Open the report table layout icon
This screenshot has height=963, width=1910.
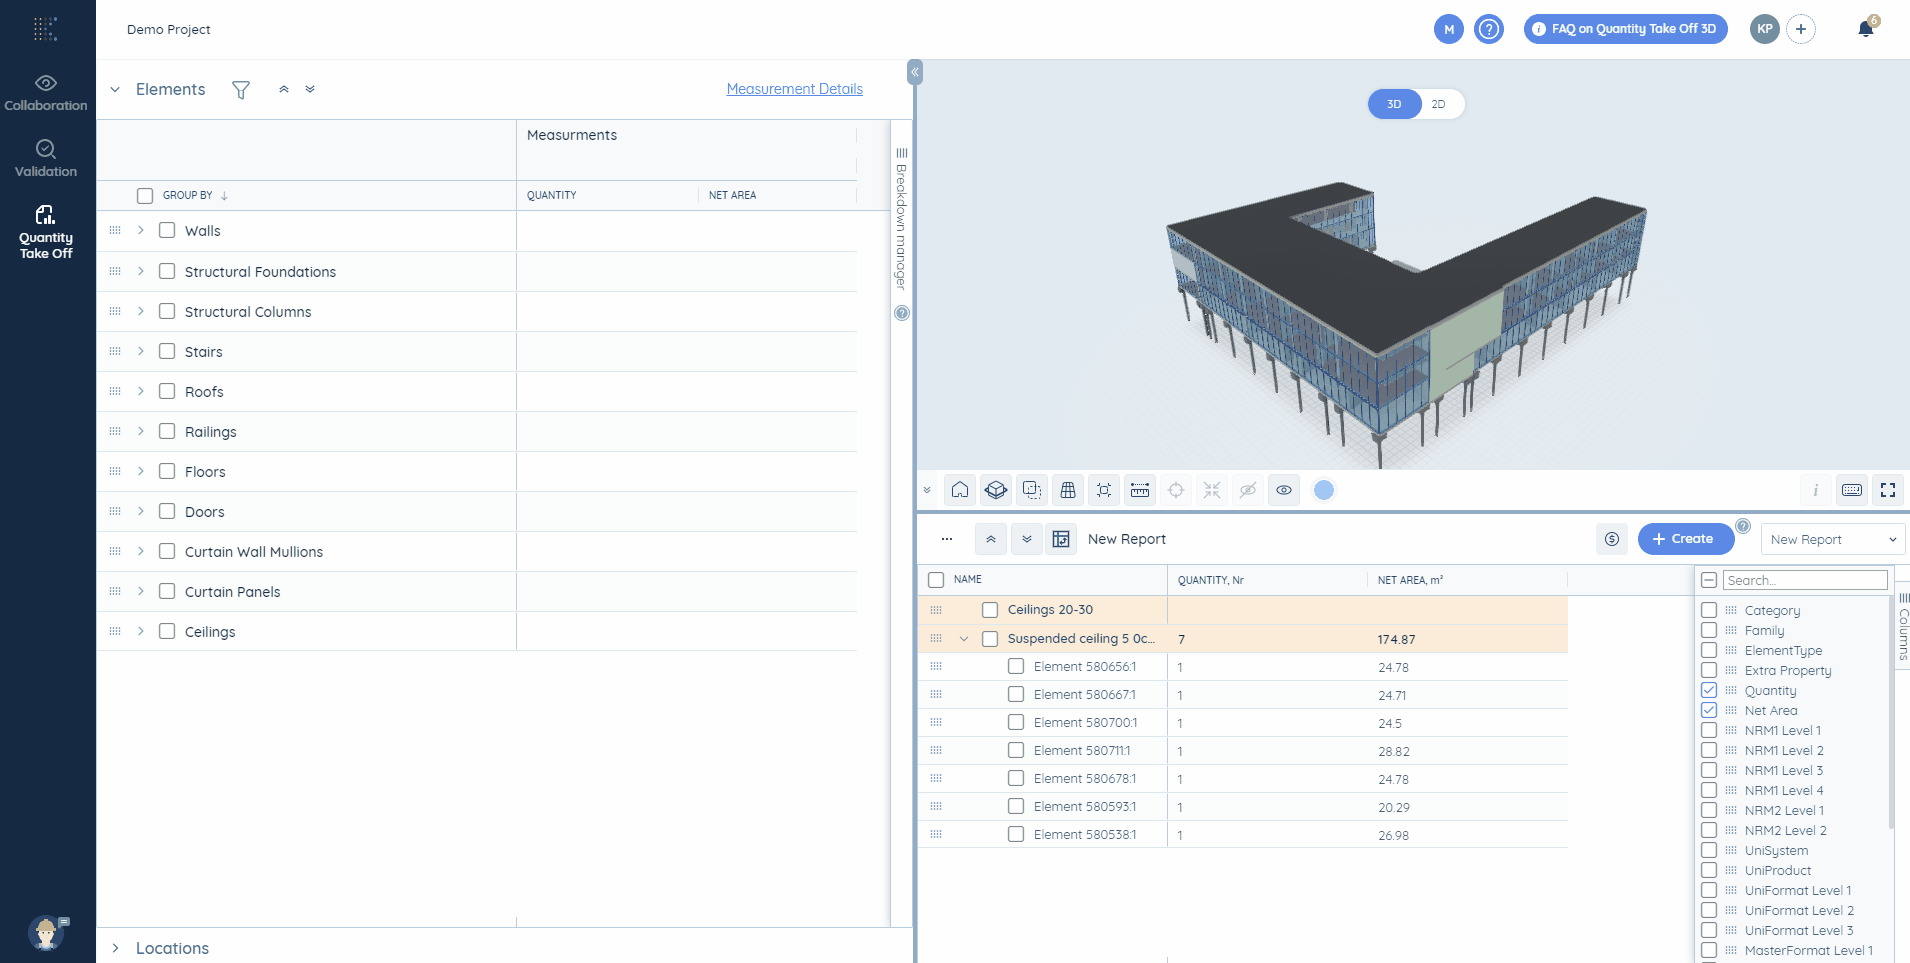1061,539
